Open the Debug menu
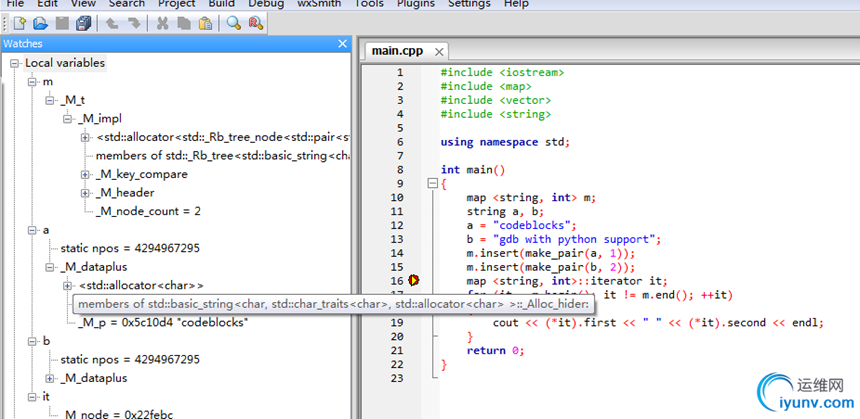Screen dimensions: 860x419 coord(266,4)
